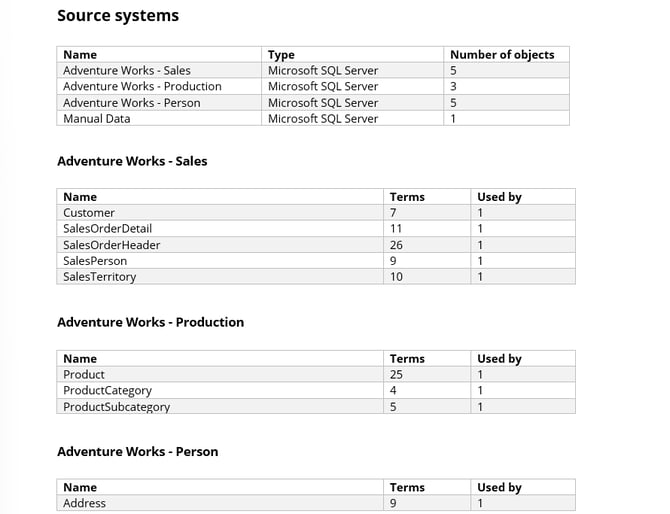This screenshot has width=670, height=514.
Task: Click the Address row
Action: 316,503
